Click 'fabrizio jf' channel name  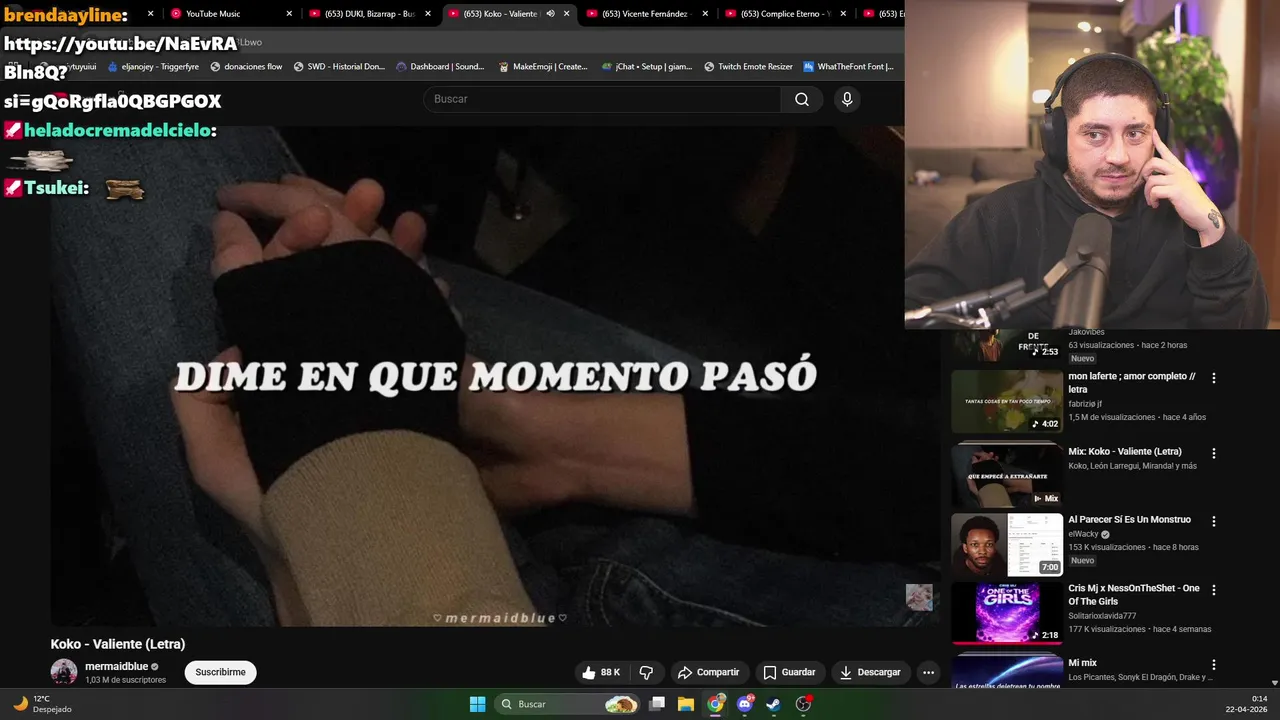click(x=1085, y=403)
